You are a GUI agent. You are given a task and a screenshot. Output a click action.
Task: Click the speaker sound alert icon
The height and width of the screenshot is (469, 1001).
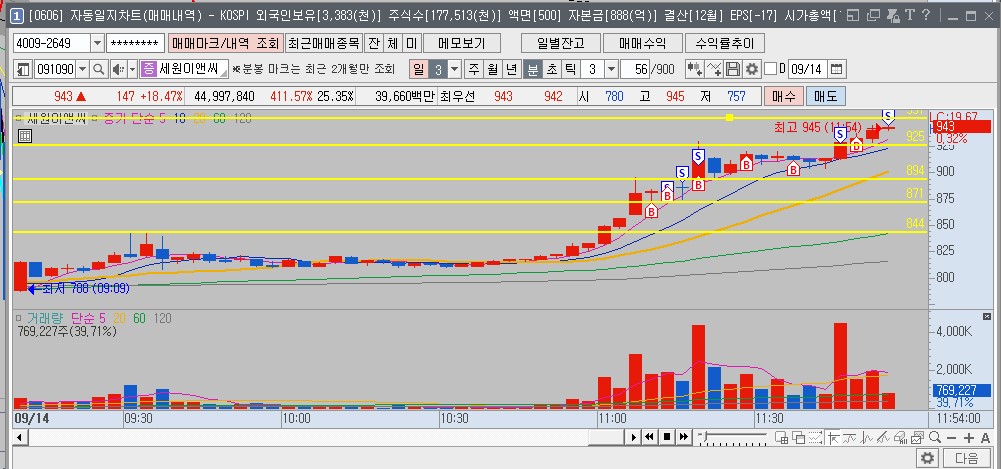(x=118, y=69)
